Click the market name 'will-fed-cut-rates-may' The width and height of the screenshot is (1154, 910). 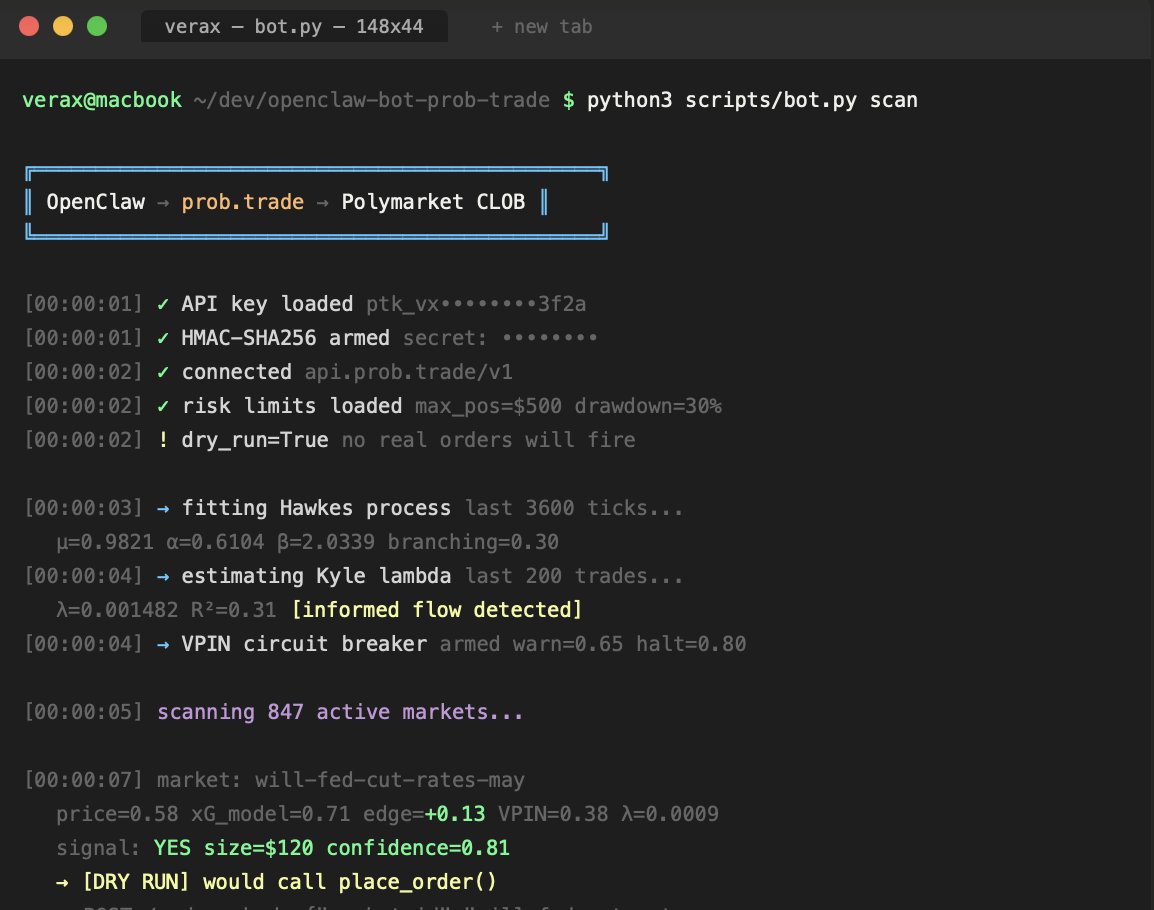(x=390, y=780)
